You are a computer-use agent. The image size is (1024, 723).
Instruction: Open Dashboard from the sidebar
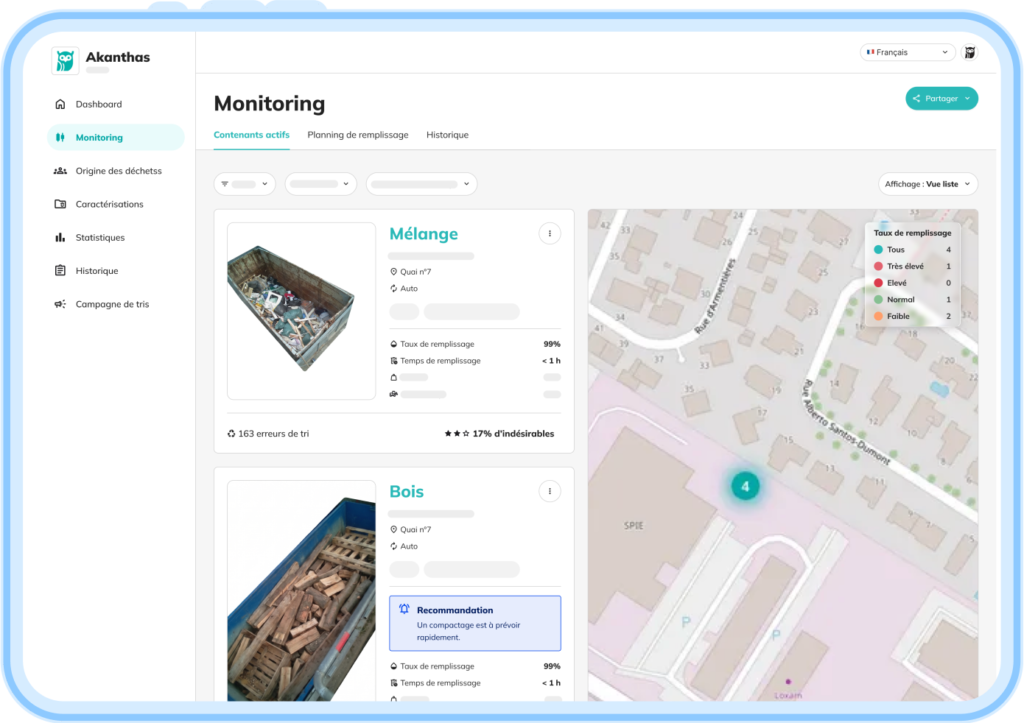(x=98, y=104)
